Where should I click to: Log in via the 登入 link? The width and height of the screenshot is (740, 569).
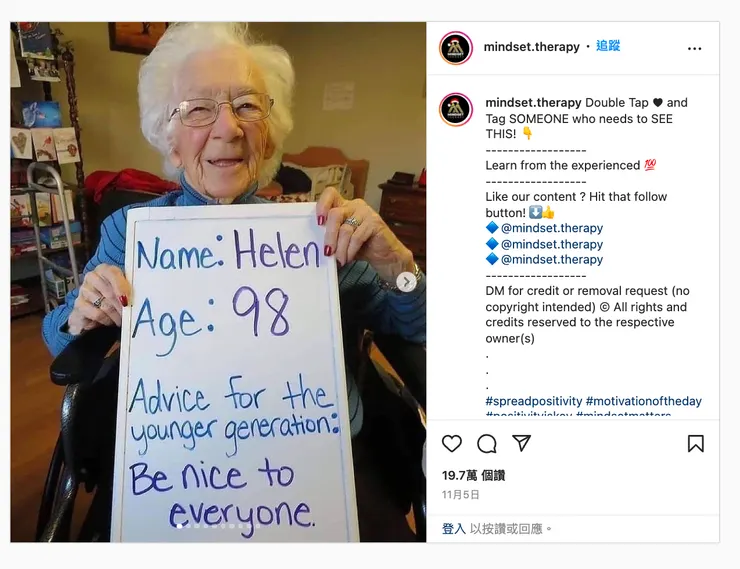[x=454, y=529]
